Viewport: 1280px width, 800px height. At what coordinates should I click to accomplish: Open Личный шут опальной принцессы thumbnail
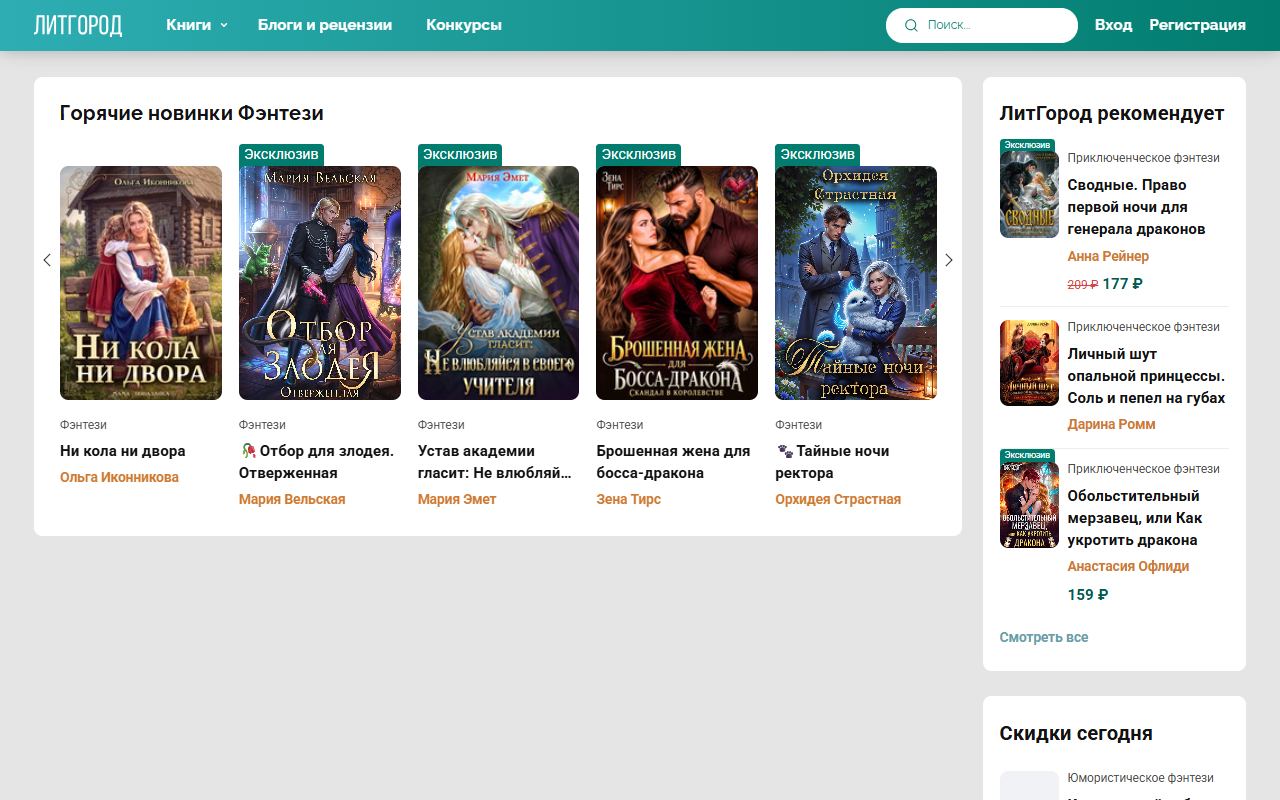pos(1029,363)
